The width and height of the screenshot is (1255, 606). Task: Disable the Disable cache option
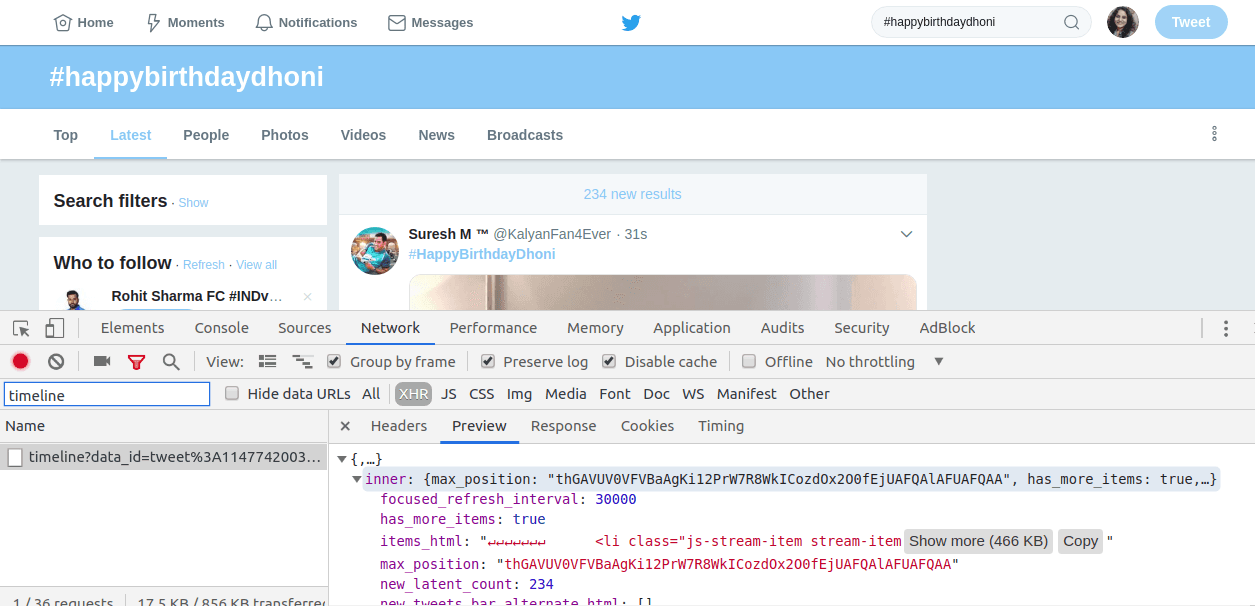(608, 361)
